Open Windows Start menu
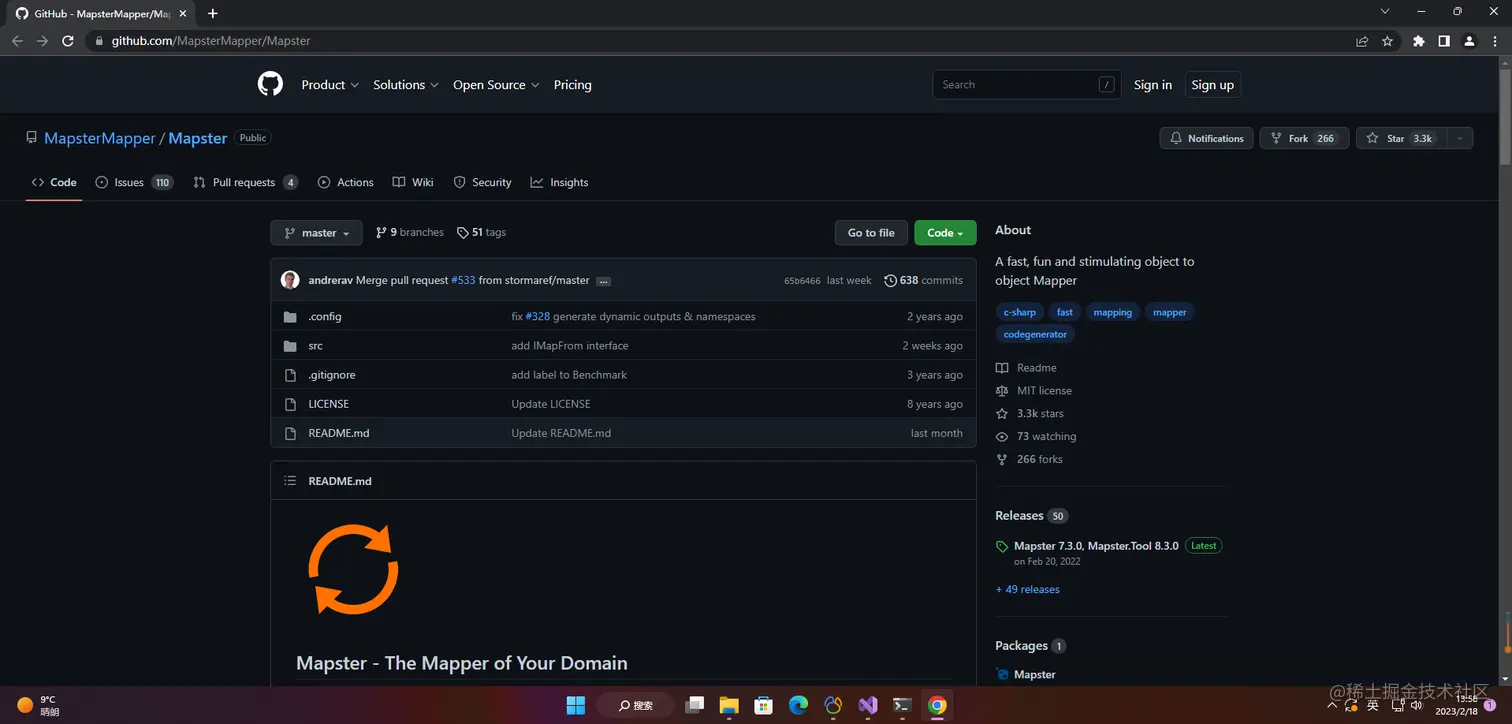 [576, 705]
